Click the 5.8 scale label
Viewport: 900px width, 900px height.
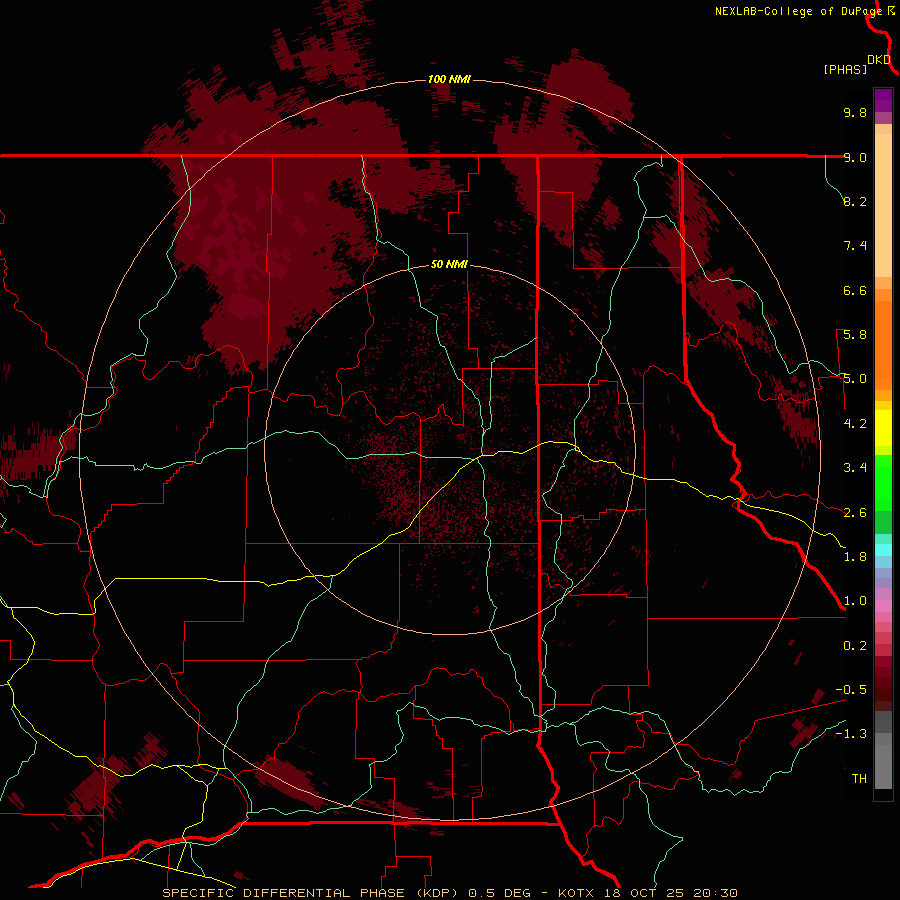click(855, 335)
